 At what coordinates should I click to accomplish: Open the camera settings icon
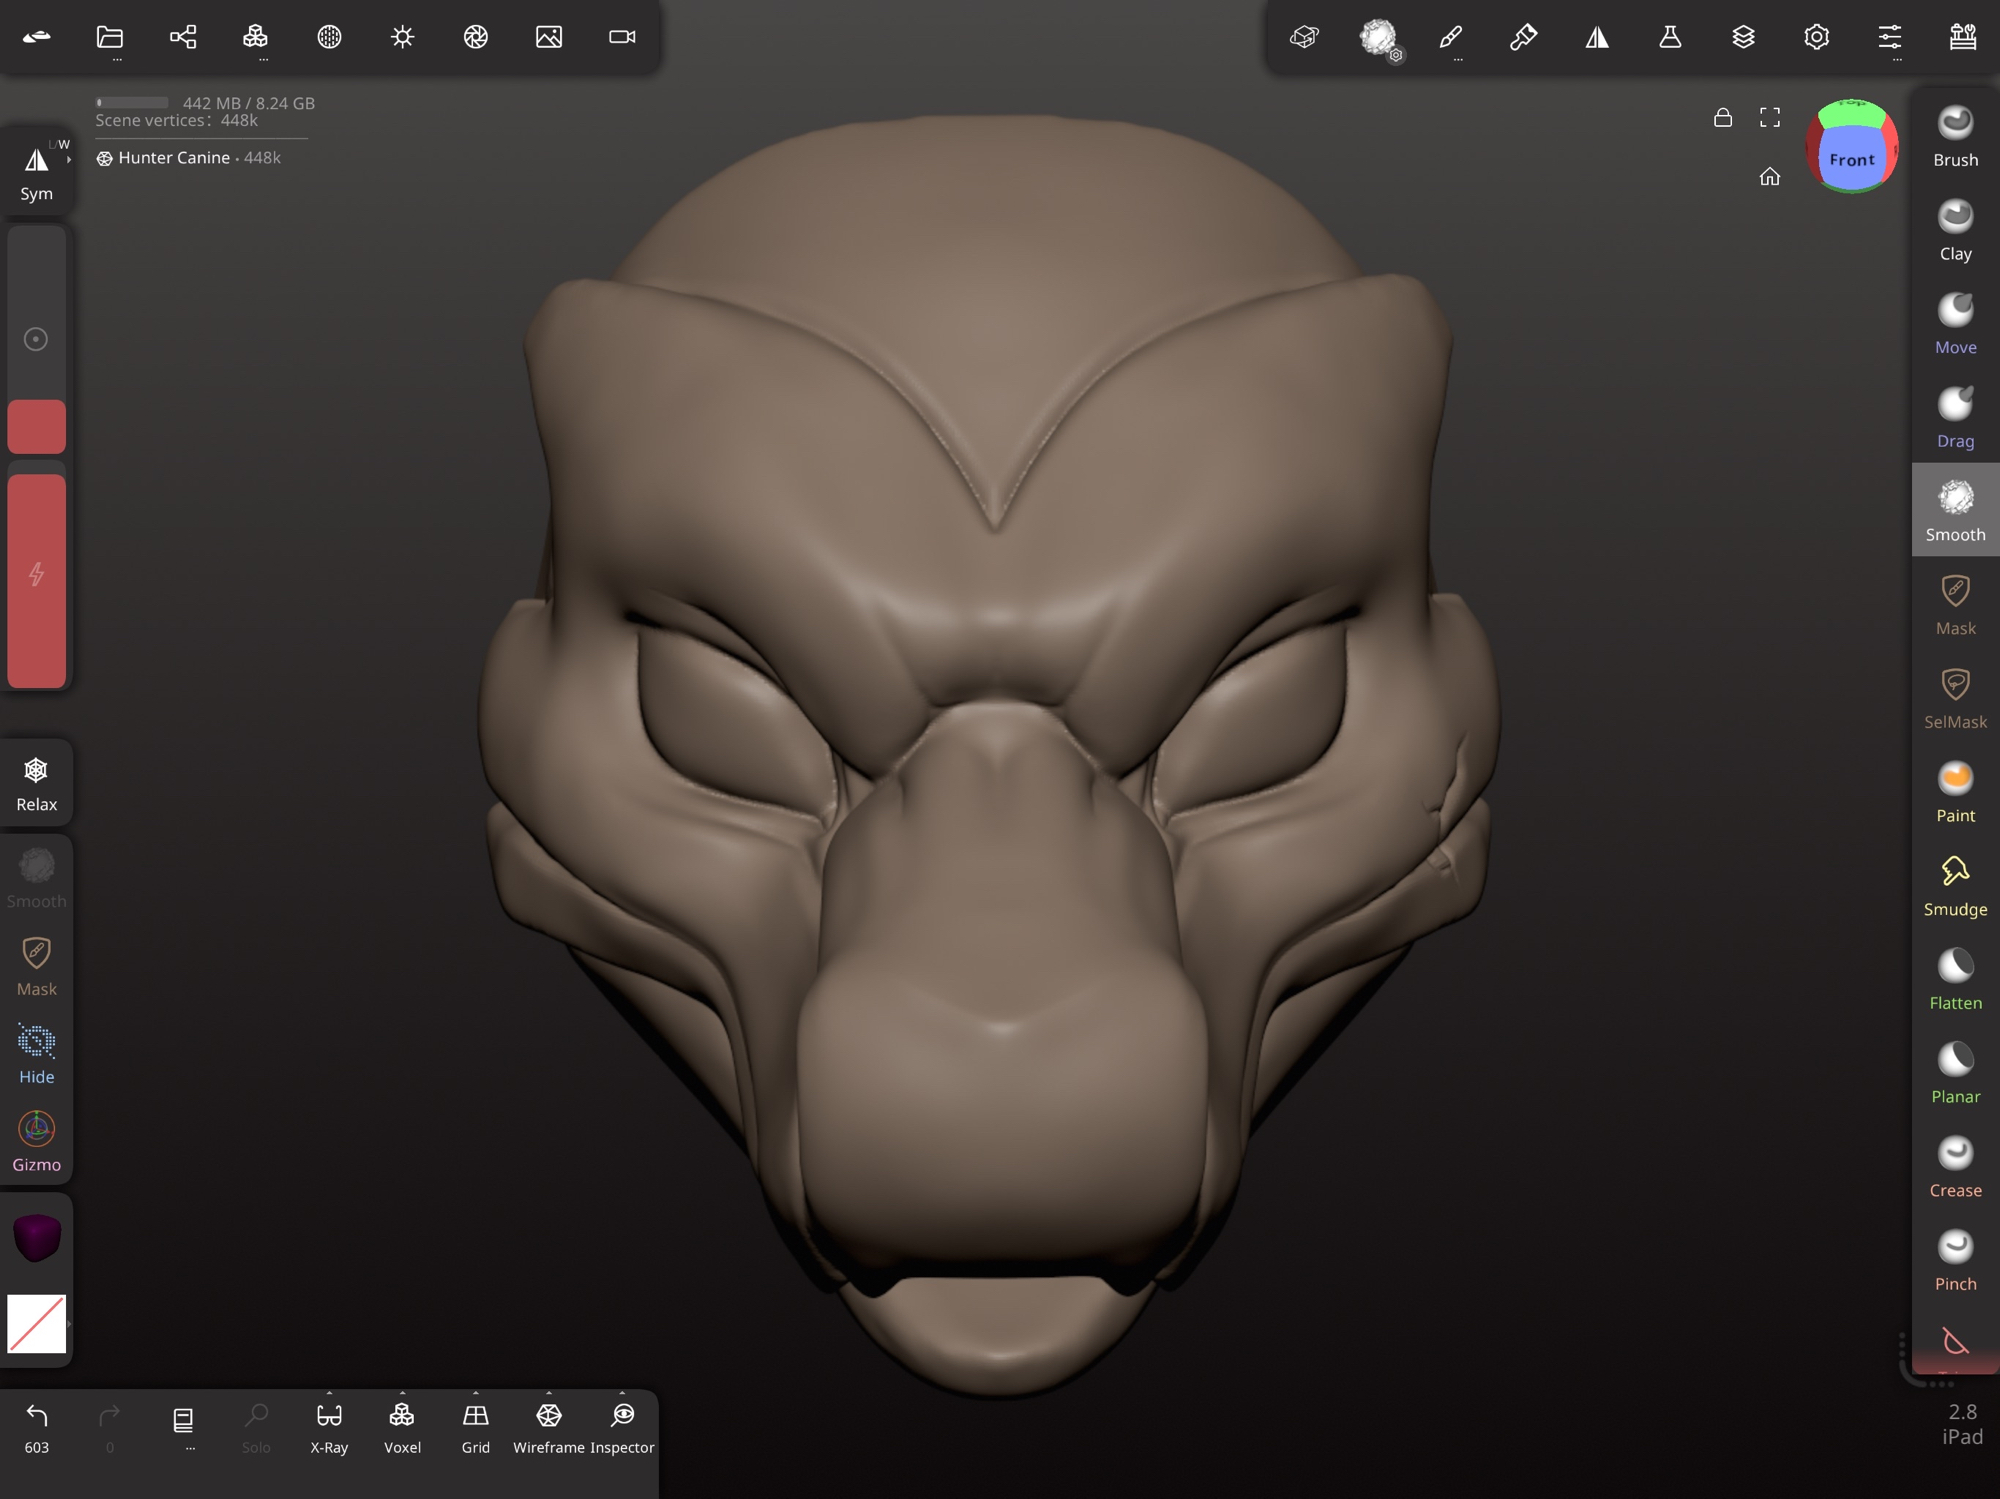[x=622, y=37]
